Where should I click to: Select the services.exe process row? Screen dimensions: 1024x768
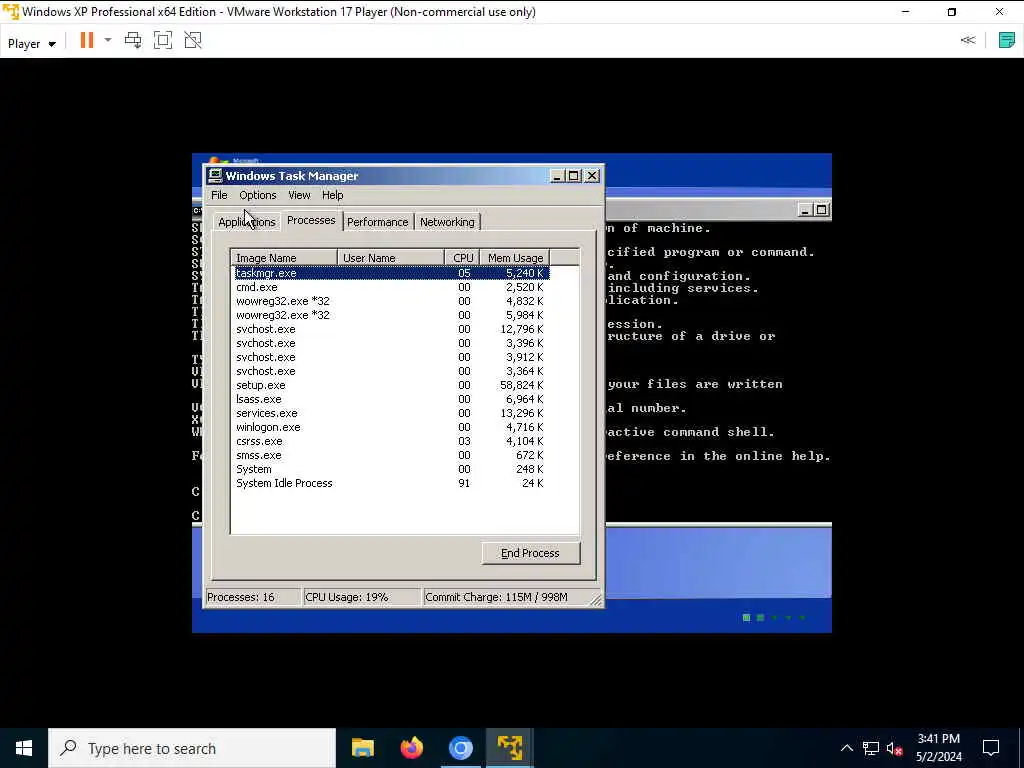tap(392, 413)
